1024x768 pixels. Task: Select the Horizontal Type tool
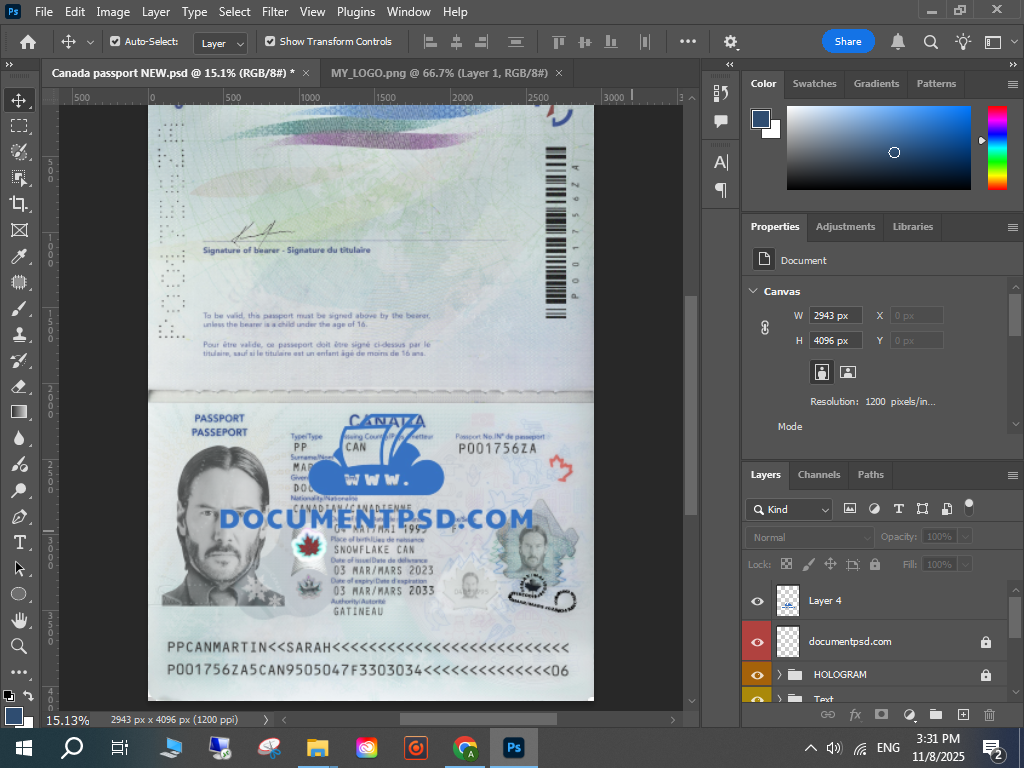coord(19,542)
